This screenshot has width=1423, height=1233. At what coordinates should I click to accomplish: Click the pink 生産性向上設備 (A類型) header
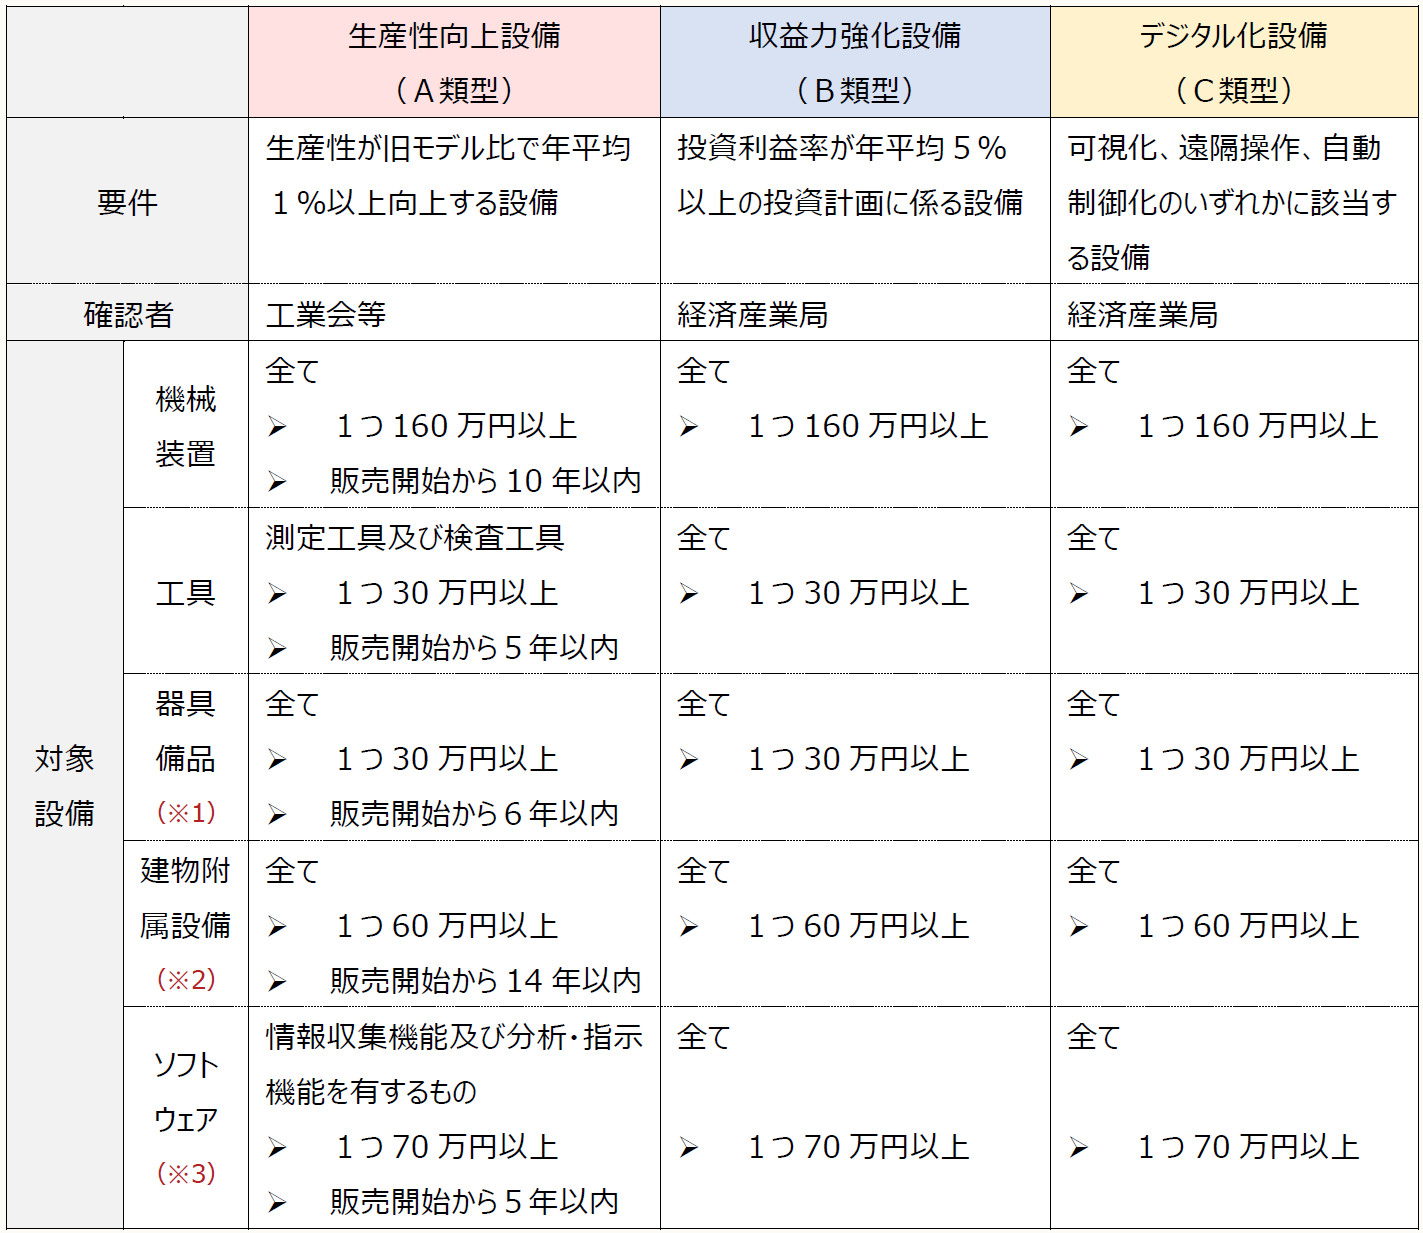coord(454,62)
